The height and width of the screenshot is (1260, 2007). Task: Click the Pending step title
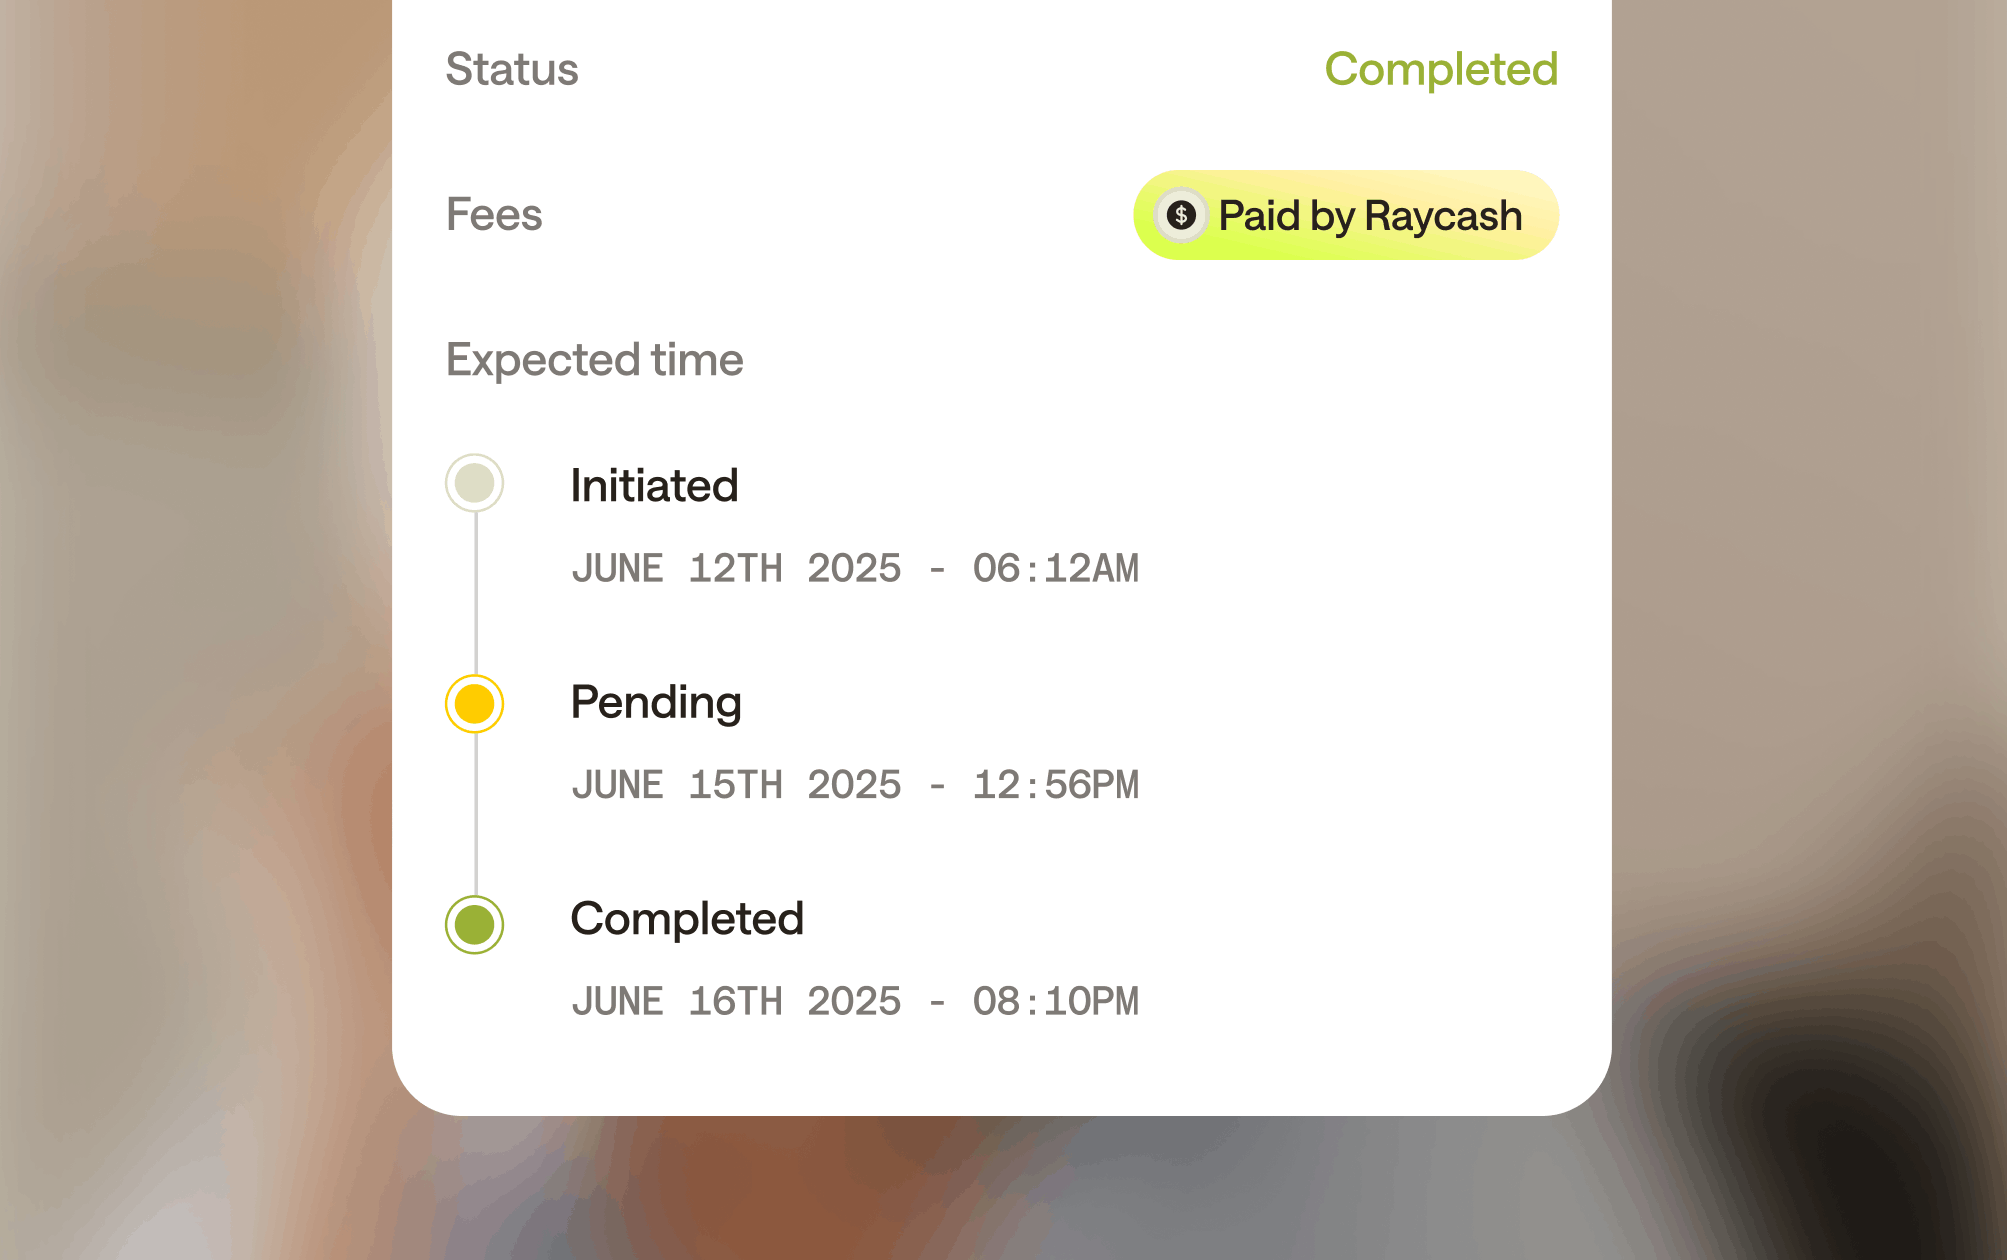656,702
